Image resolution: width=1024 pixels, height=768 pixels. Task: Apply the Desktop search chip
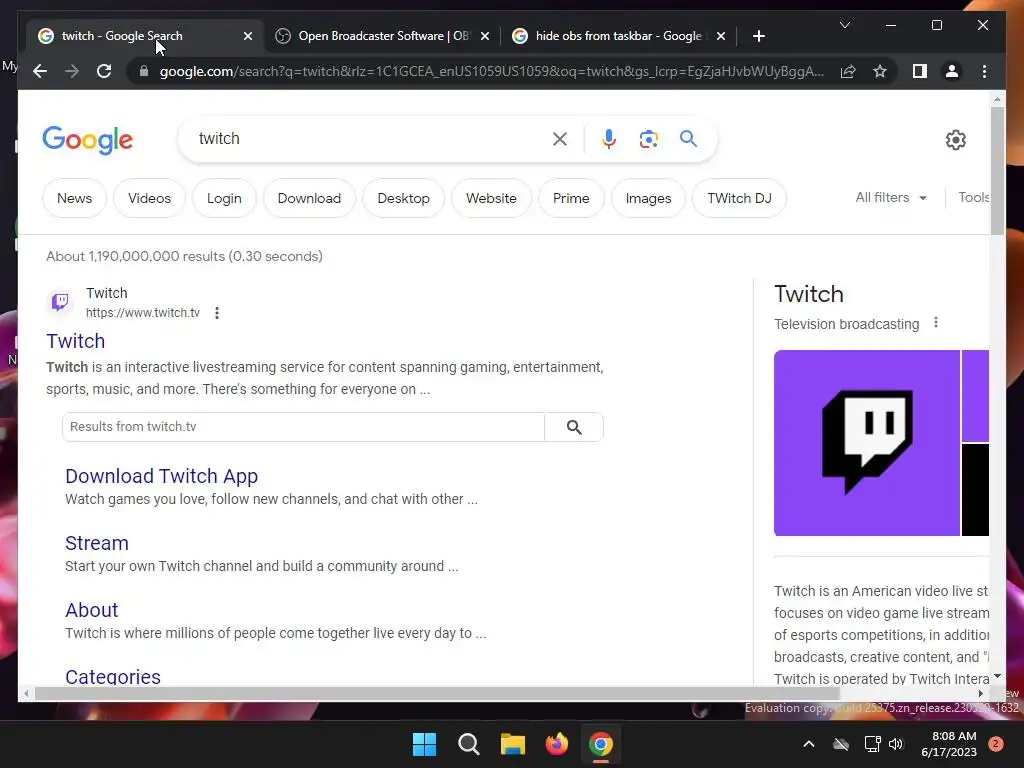[x=403, y=198]
